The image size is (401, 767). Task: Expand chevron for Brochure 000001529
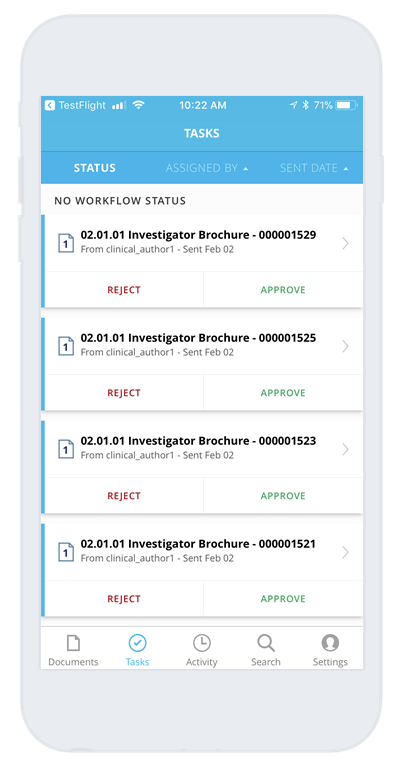[346, 243]
